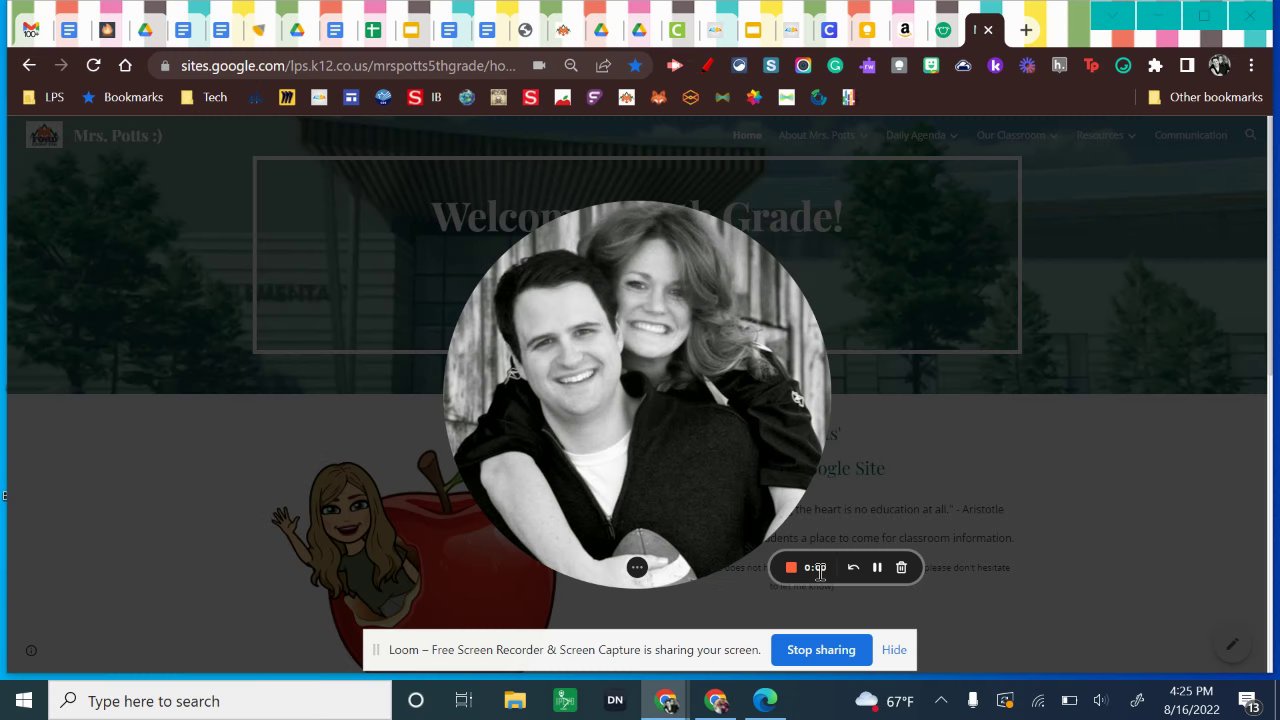The width and height of the screenshot is (1280, 720).
Task: Click the address bar URL field
Action: point(348,66)
